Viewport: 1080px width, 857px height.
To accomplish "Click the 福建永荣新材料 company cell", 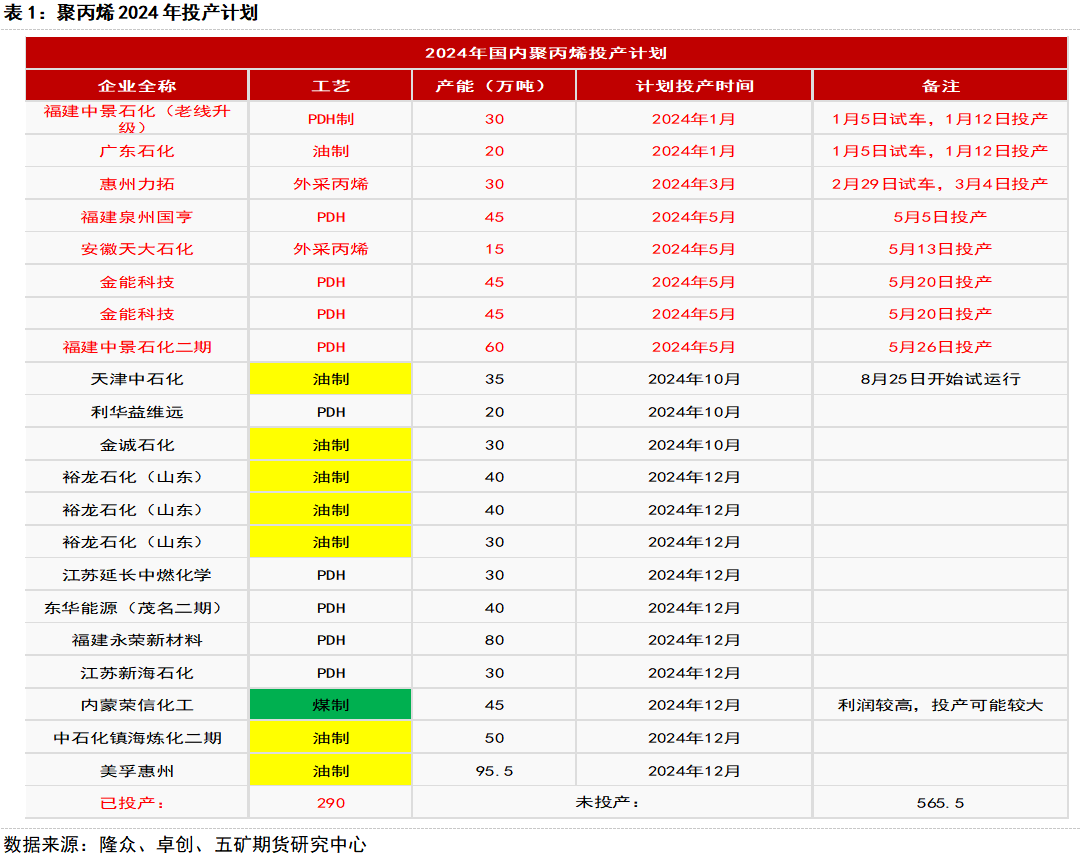I will [x=136, y=640].
